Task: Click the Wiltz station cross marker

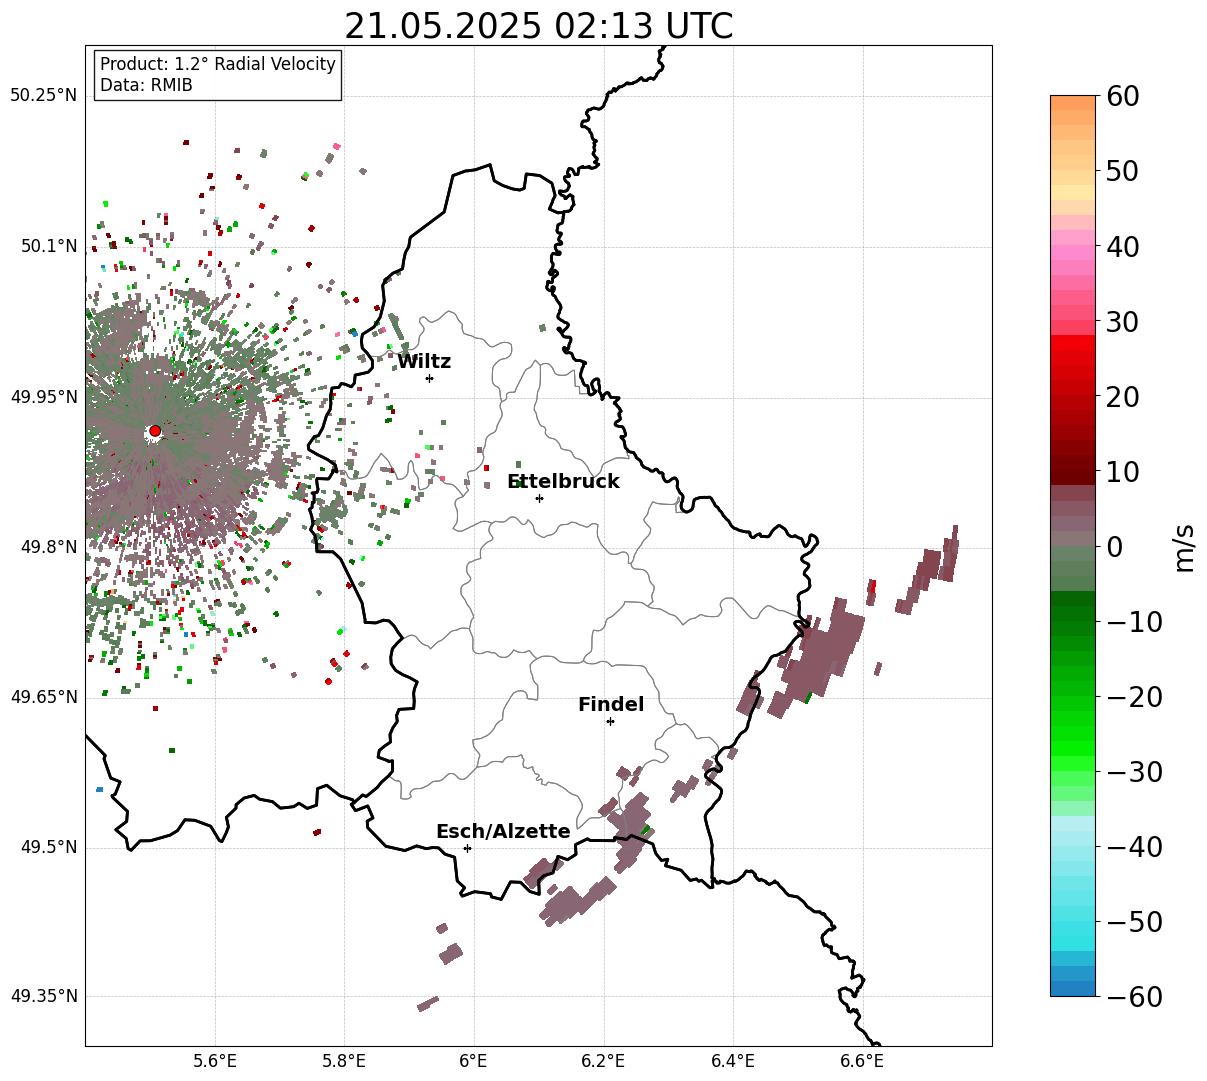Action: point(430,378)
